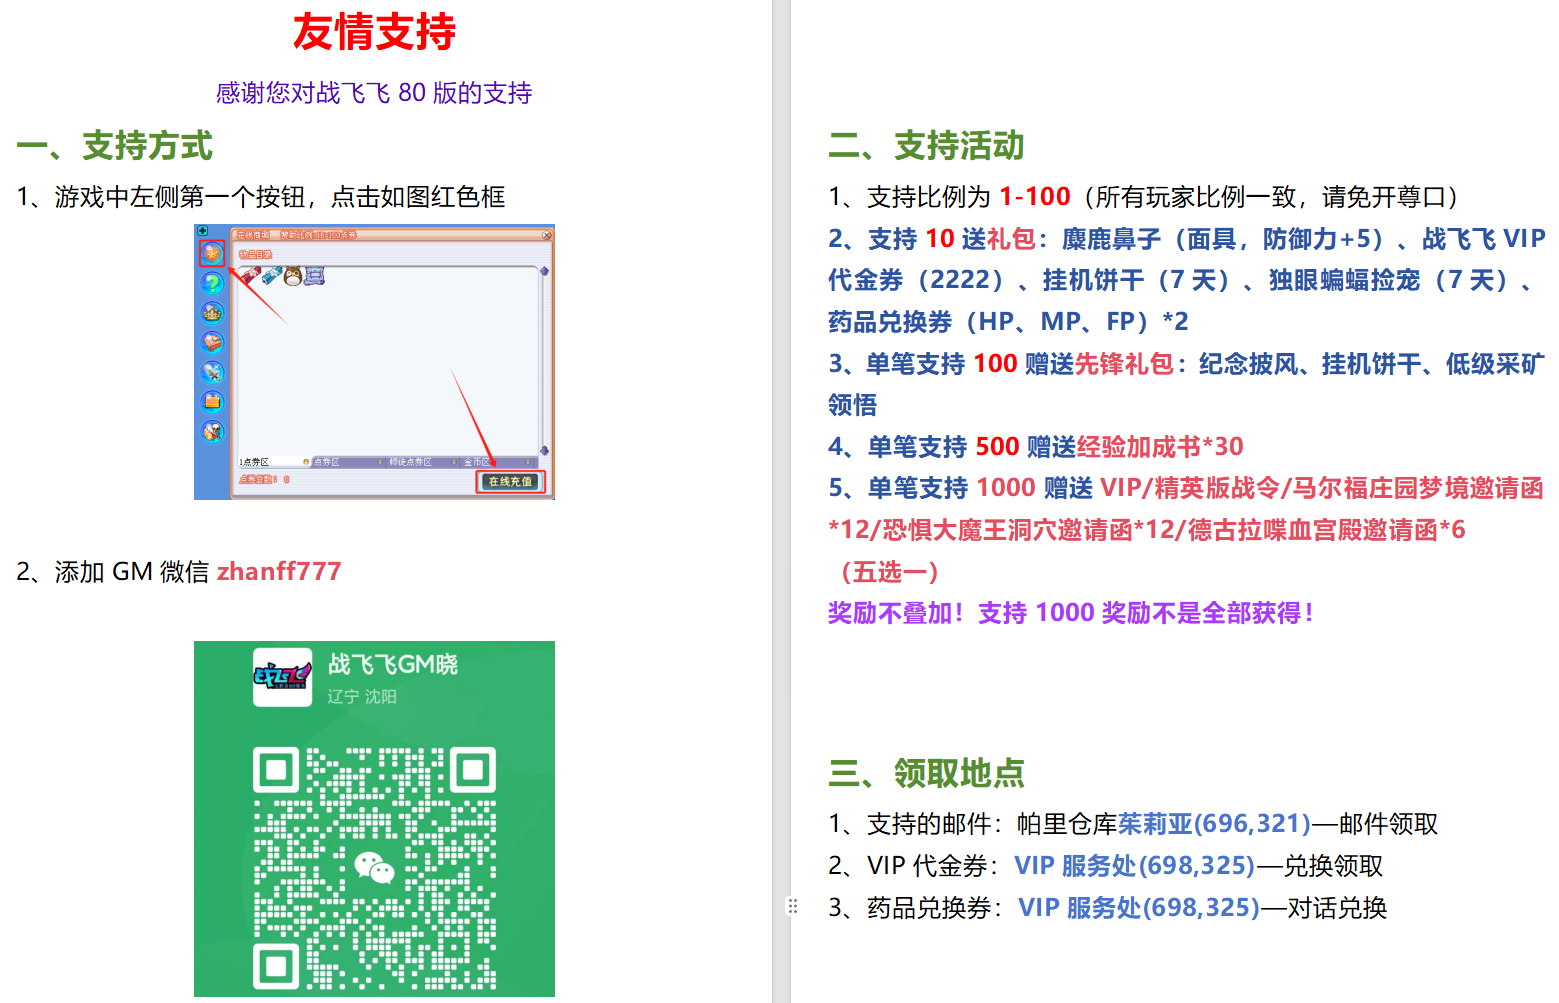This screenshot has height=1003, width=1559.
Task: Click the mall list scroll-down arrow
Action: tap(544, 450)
